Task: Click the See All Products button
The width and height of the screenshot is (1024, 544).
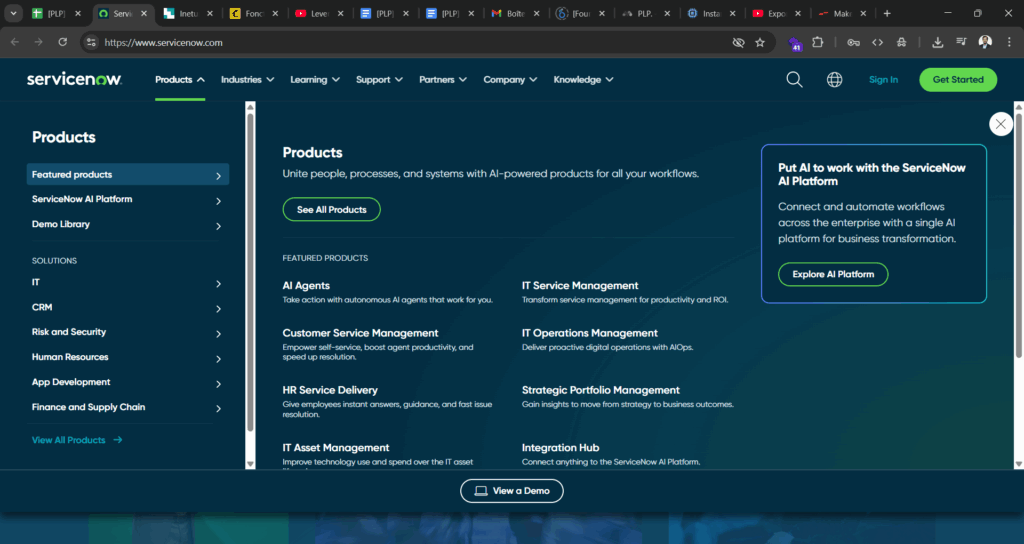Action: [x=332, y=210]
